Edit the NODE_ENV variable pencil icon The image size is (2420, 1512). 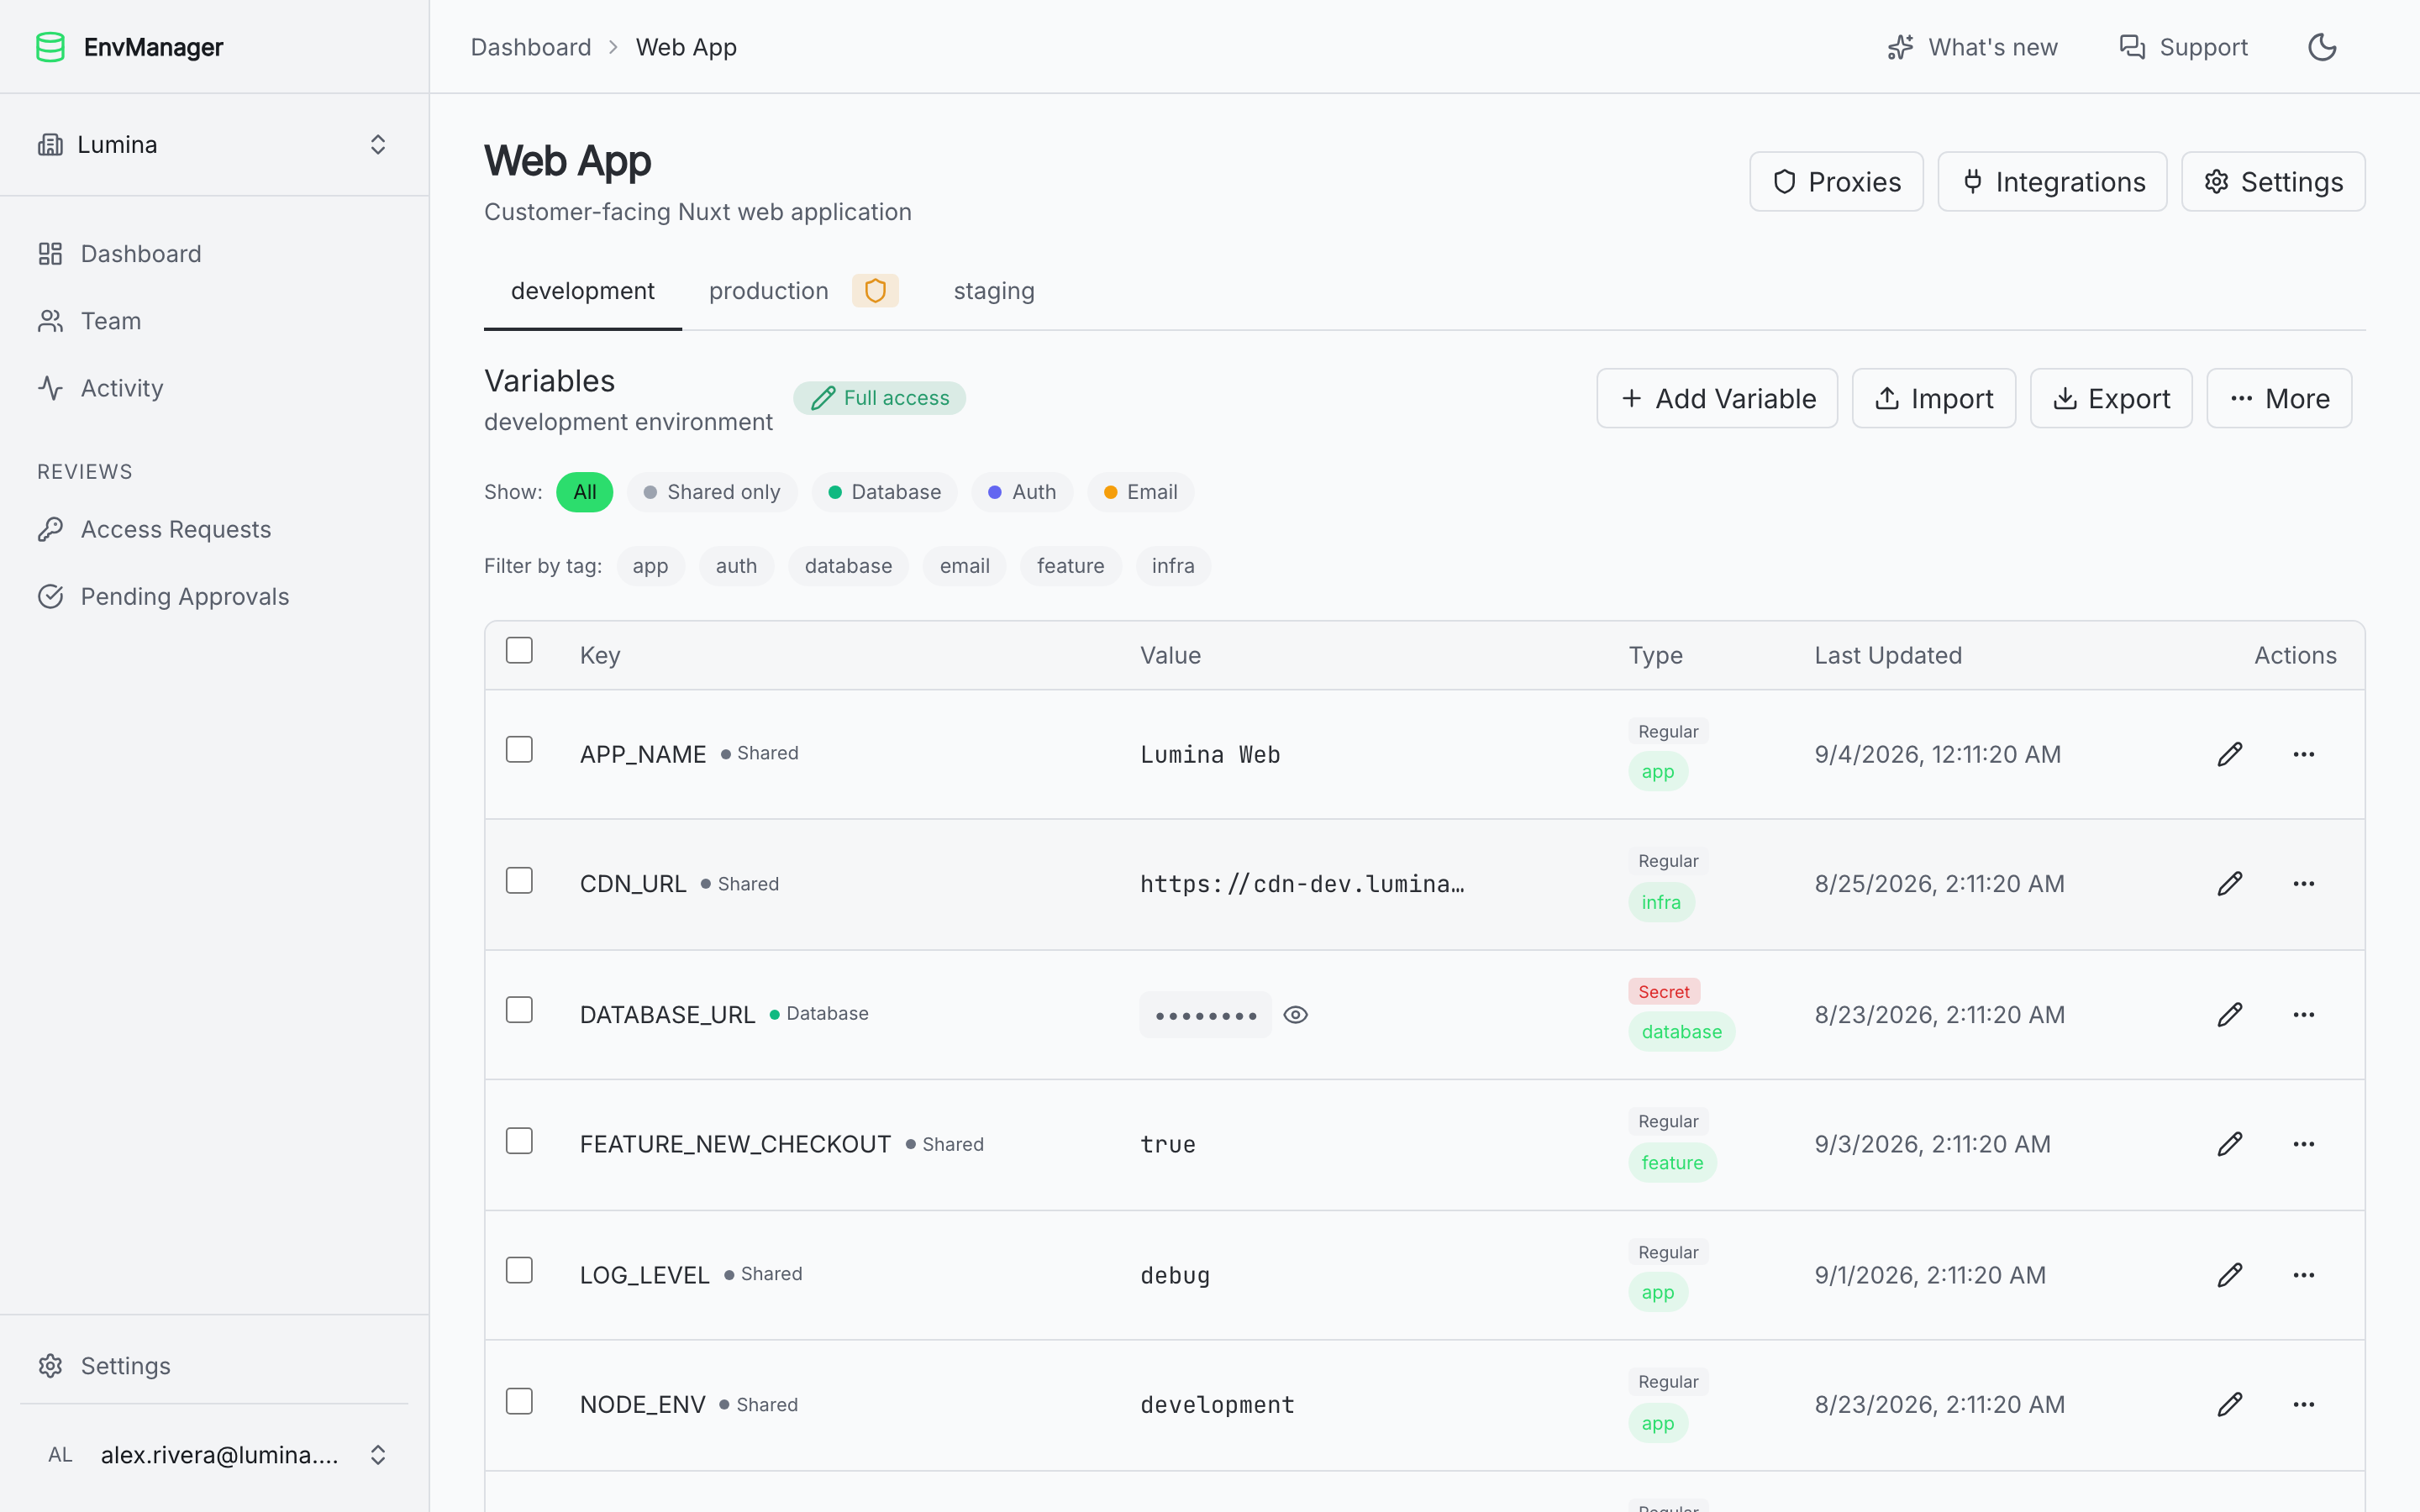click(x=2230, y=1405)
